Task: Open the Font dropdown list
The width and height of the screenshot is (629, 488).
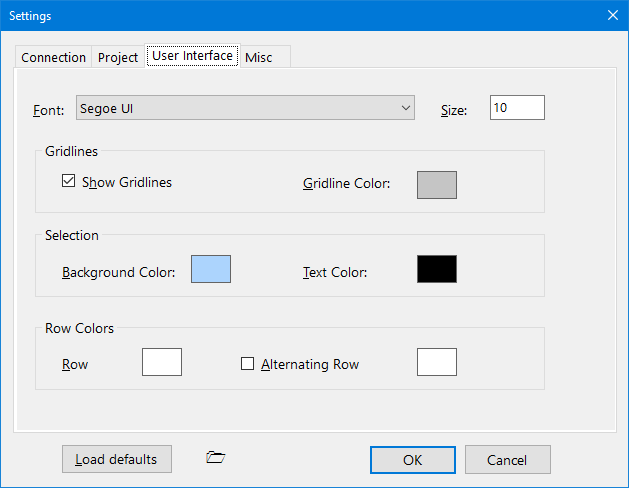Action: coord(245,107)
